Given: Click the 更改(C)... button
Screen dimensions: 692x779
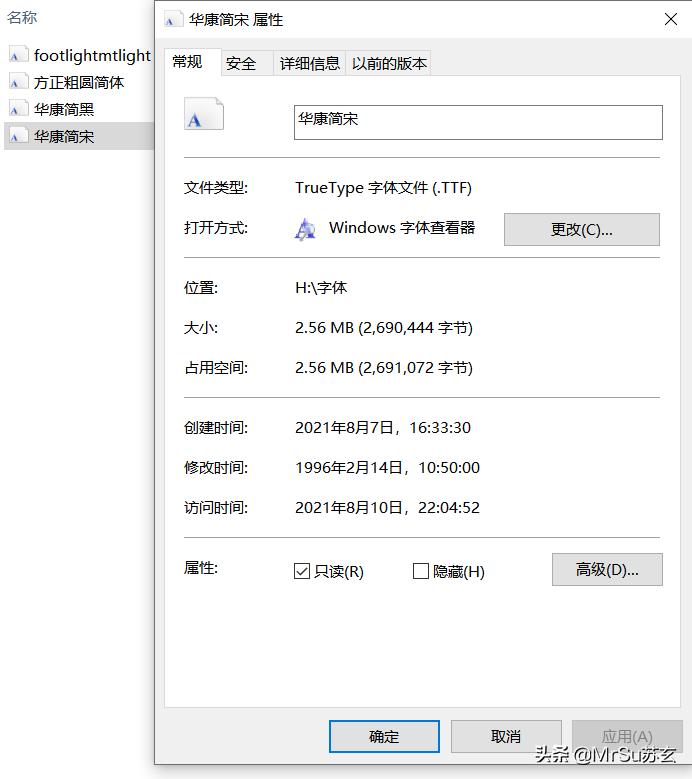Looking at the screenshot, I should 582,230.
